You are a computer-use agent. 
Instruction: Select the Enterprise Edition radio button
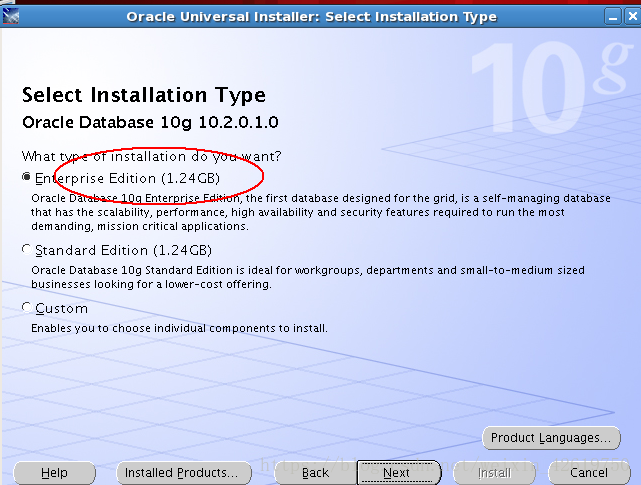pyautogui.click(x=27, y=177)
